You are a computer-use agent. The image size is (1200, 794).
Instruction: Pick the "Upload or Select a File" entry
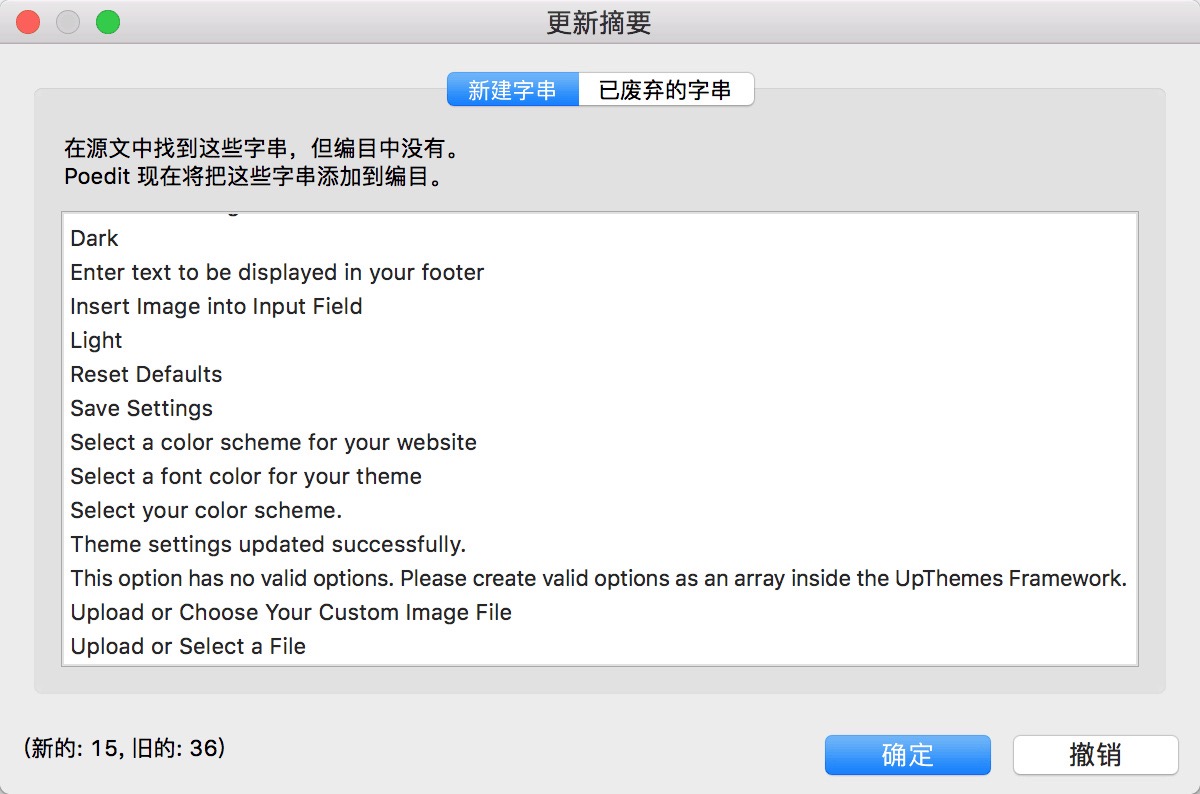coord(188,647)
